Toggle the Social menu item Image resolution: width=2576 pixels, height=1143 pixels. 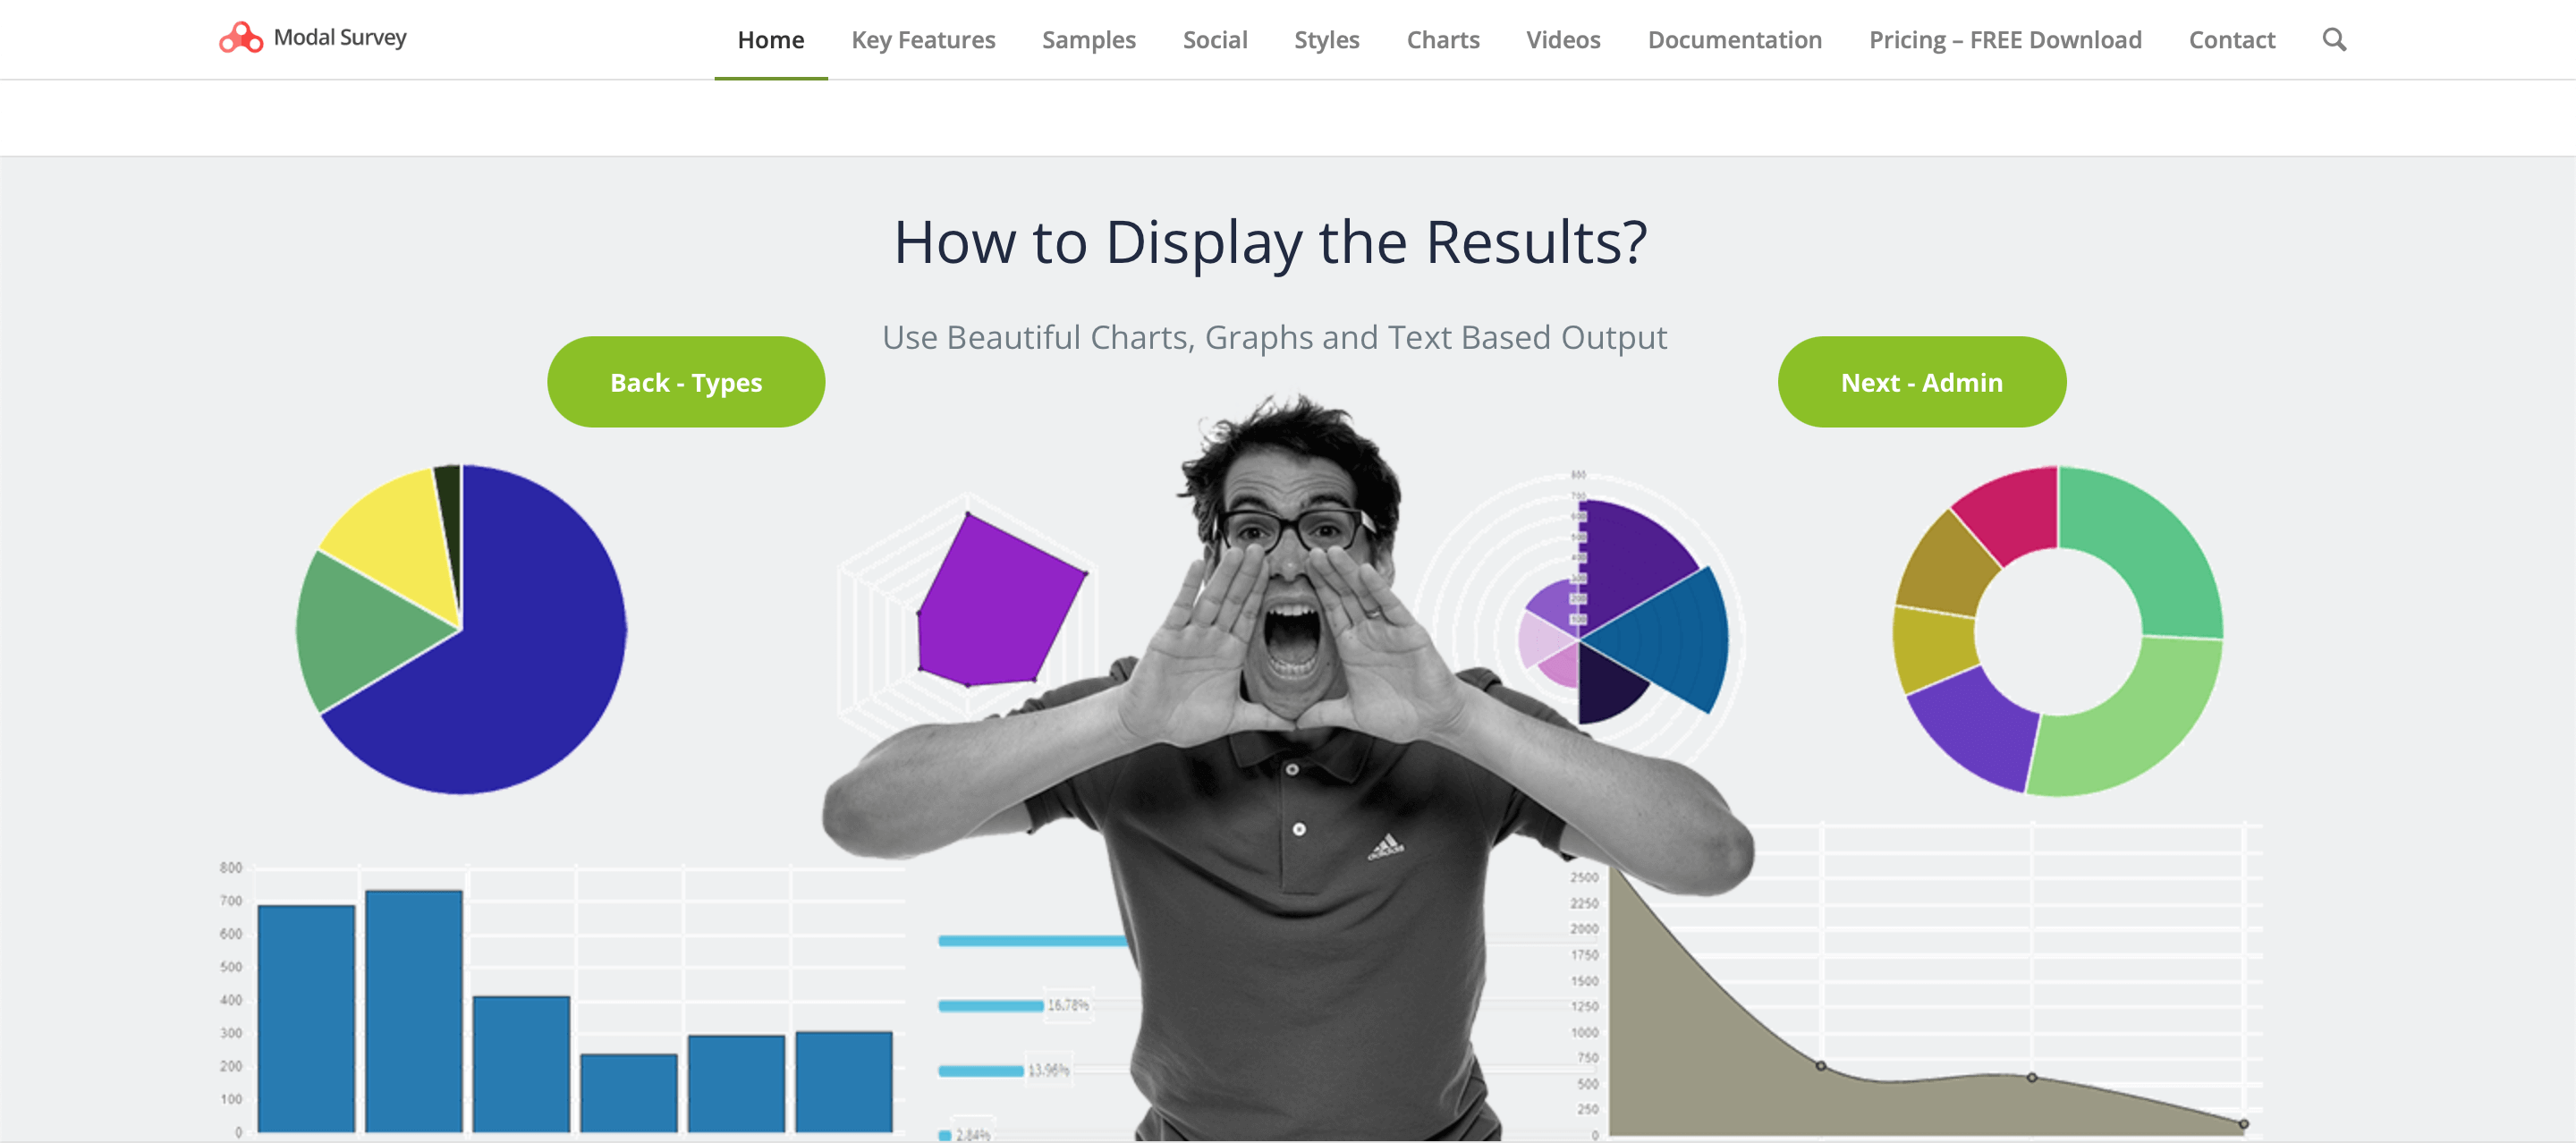(1213, 39)
